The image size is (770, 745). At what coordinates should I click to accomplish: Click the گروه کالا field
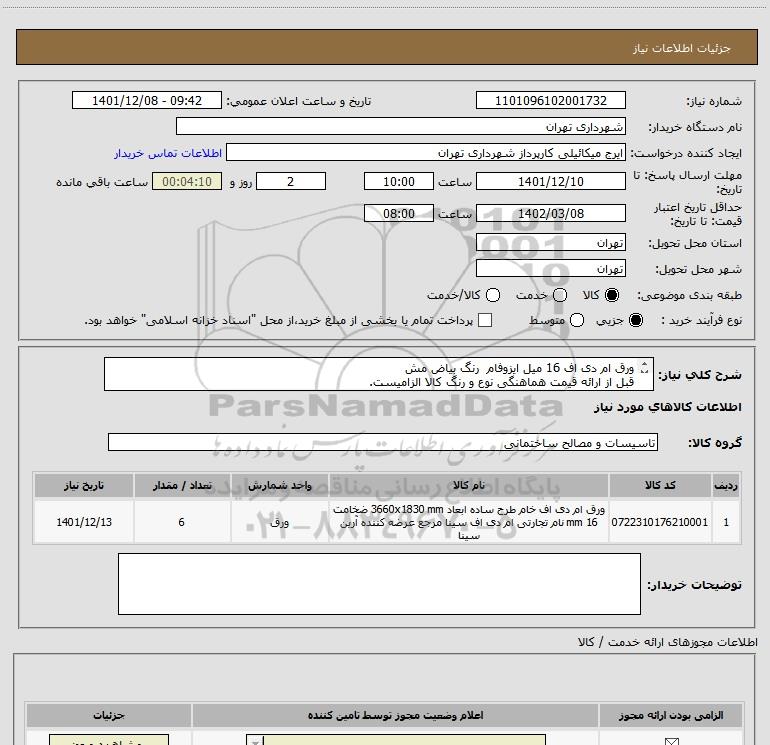(x=383, y=442)
